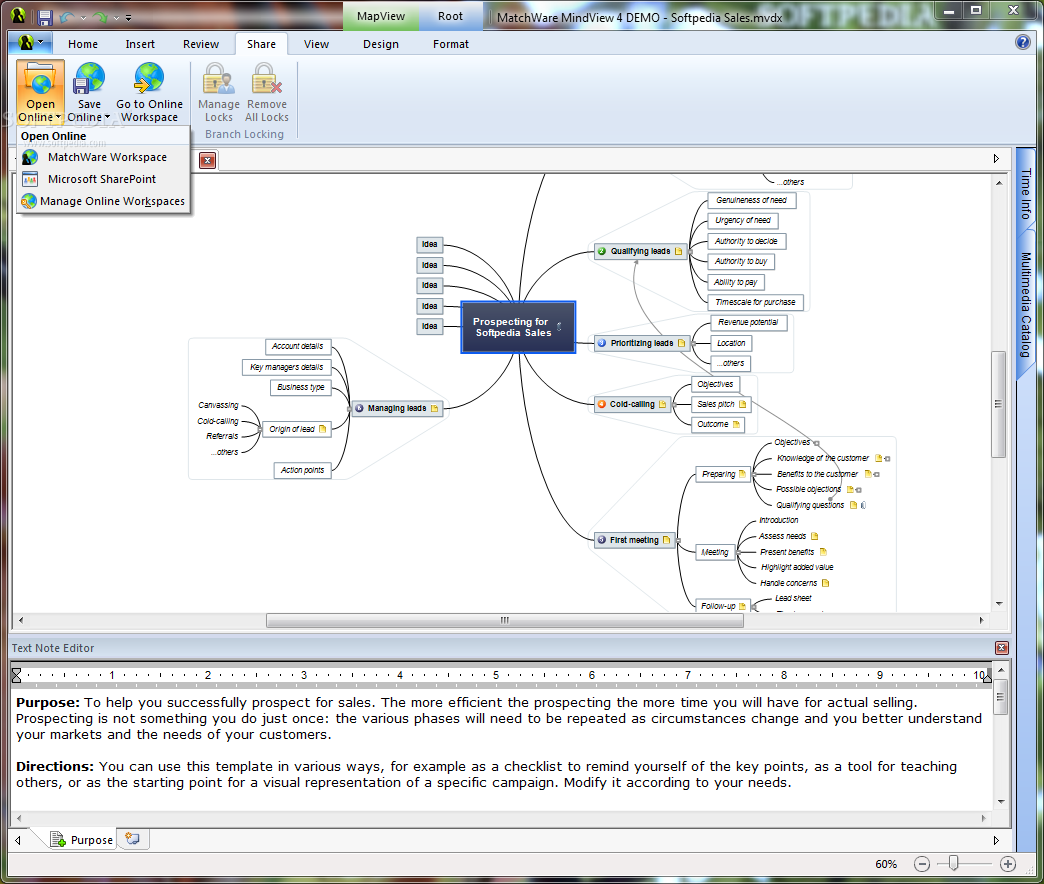
Task: Click the green check icon on Qualifying leads
Action: coord(602,252)
